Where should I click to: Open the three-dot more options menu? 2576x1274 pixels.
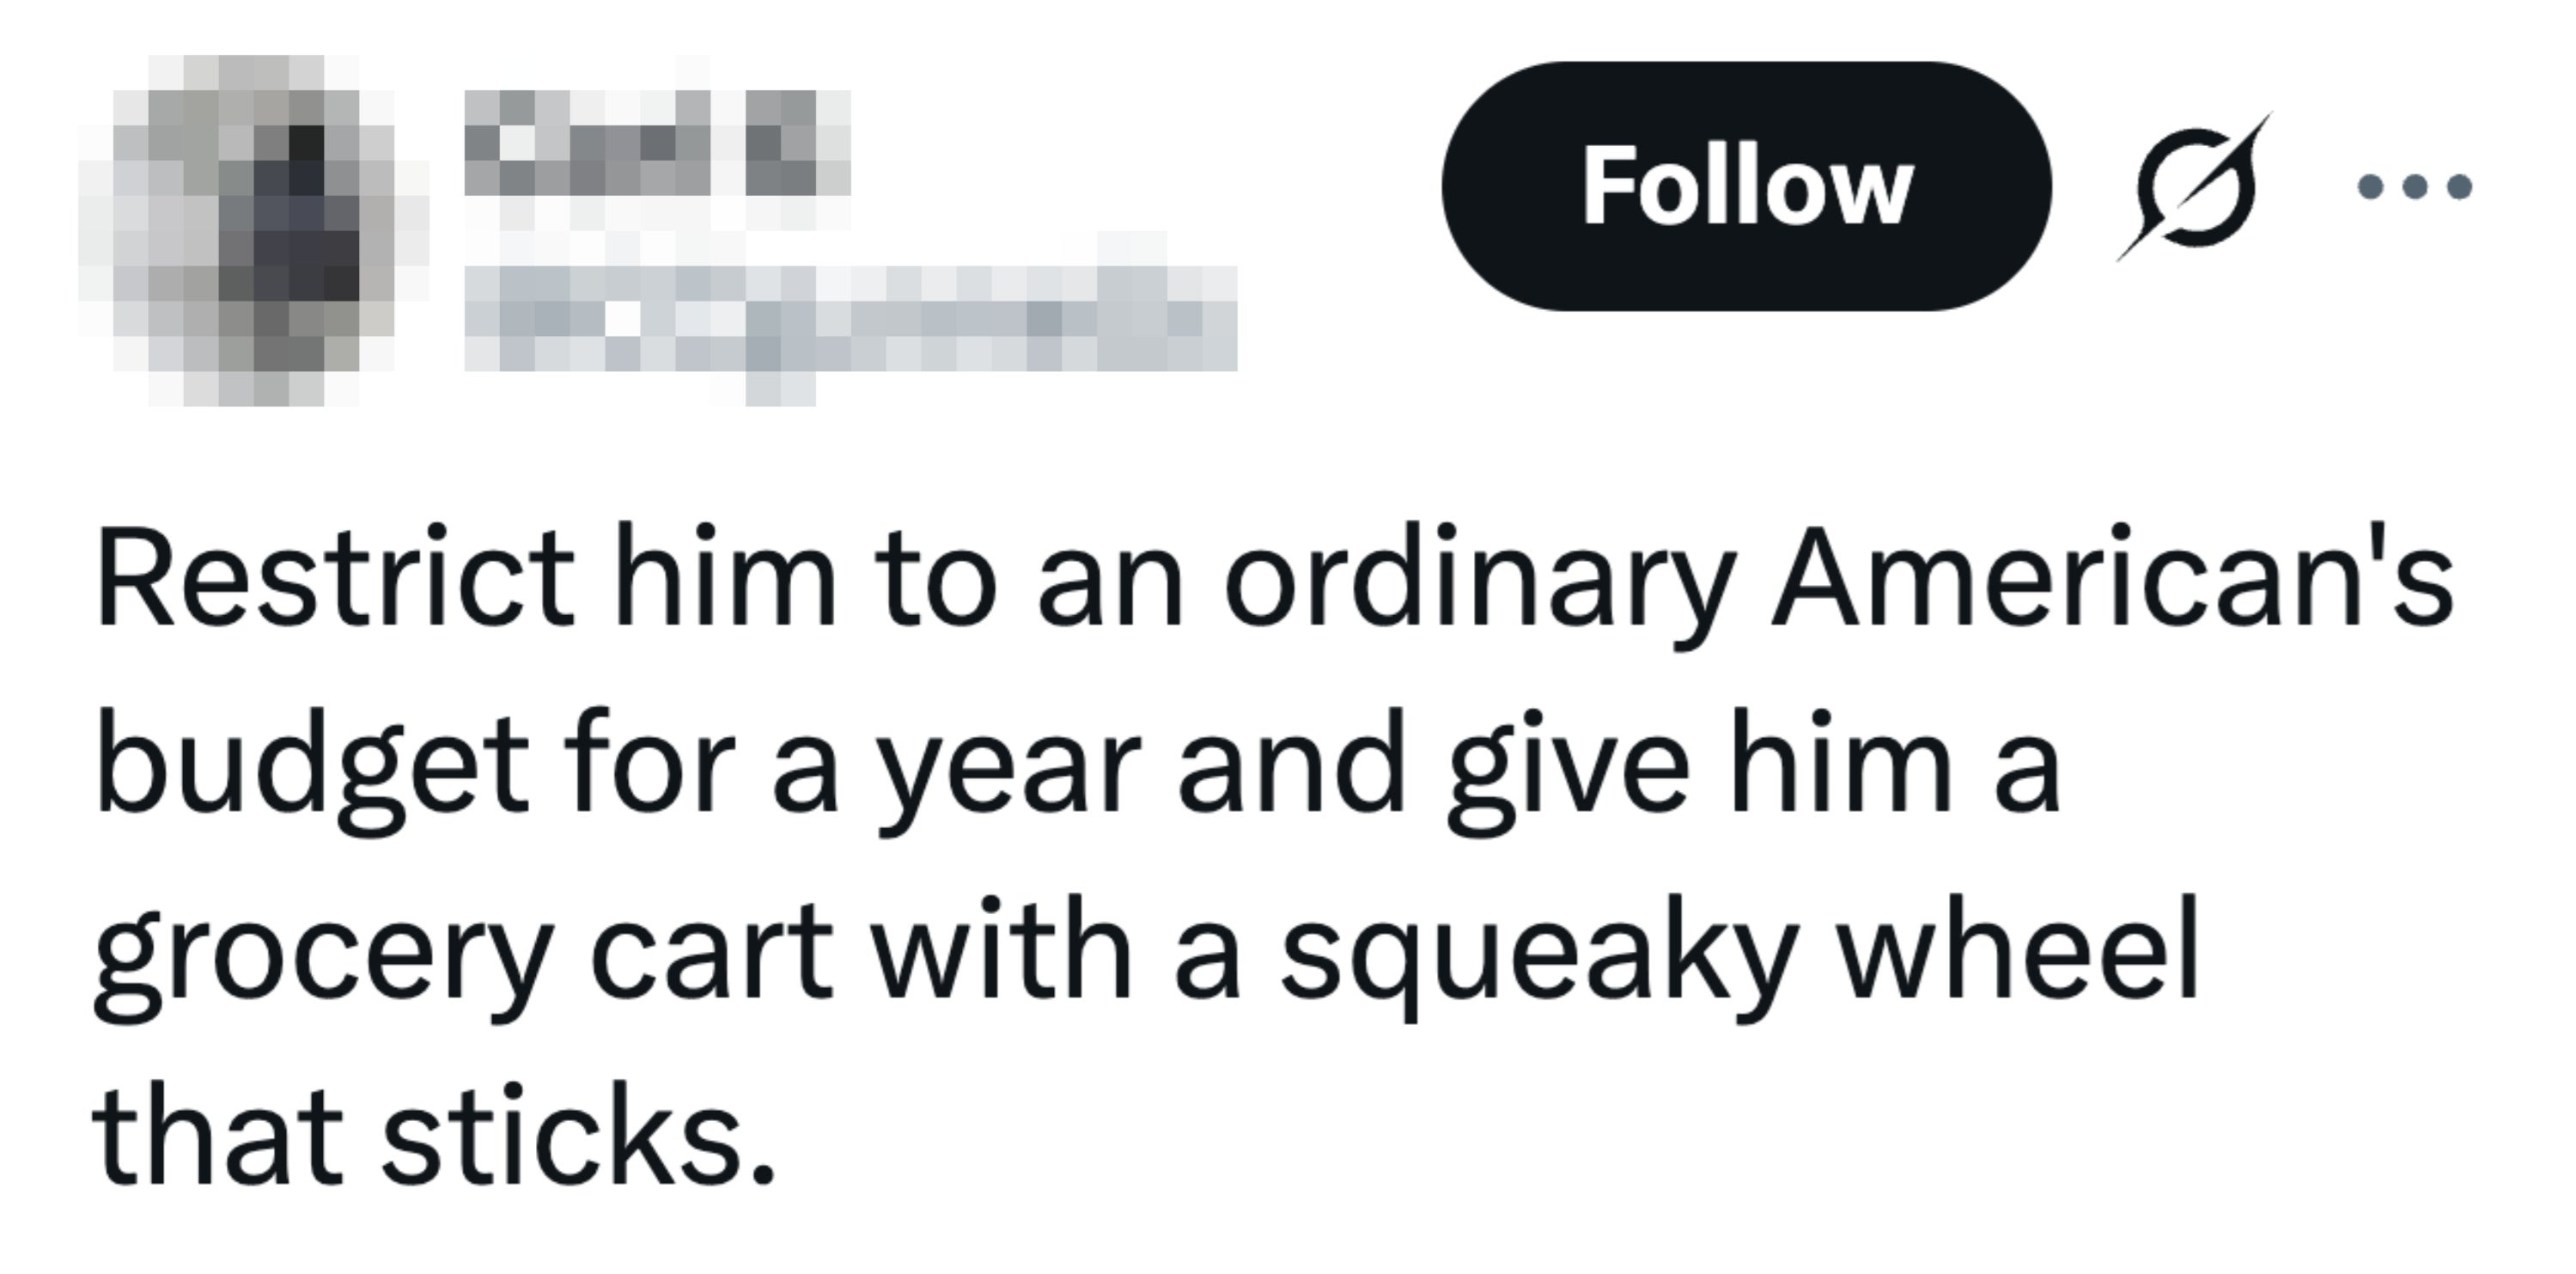(x=2415, y=187)
